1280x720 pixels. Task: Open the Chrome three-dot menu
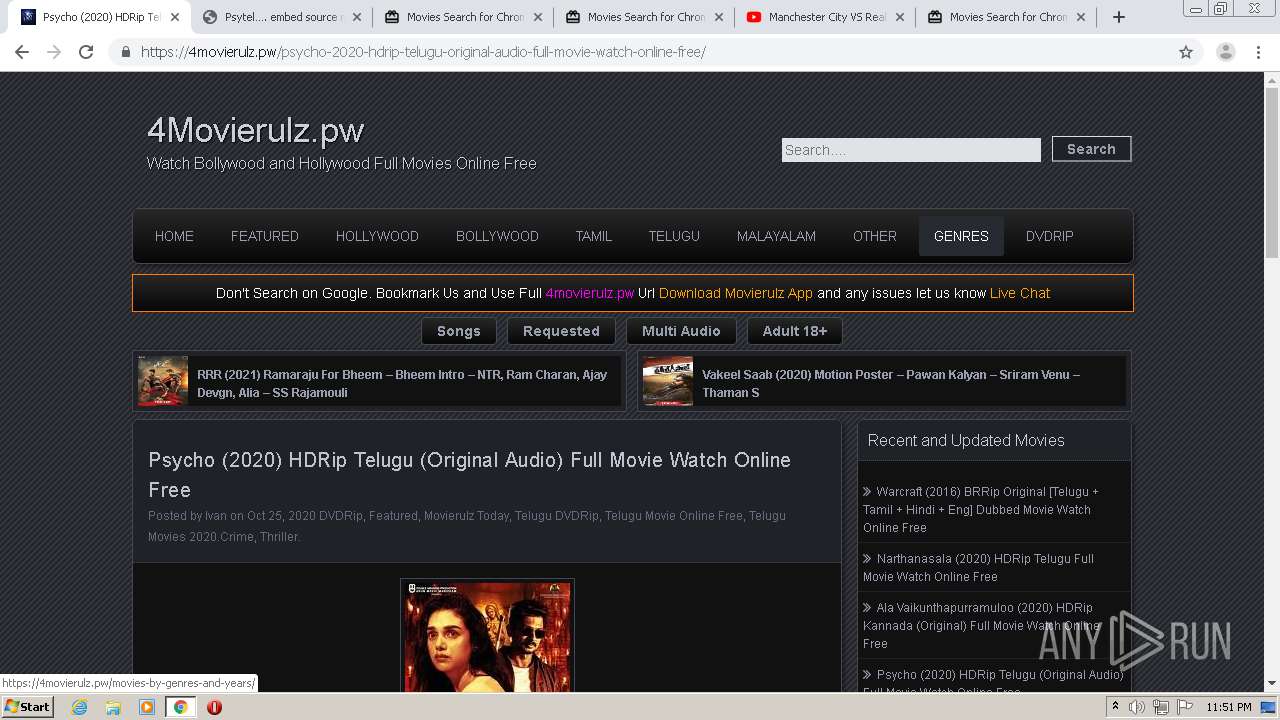[1258, 52]
